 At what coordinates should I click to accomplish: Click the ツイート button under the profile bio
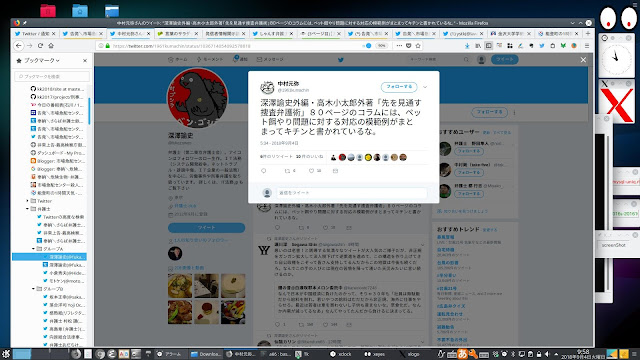[207, 228]
